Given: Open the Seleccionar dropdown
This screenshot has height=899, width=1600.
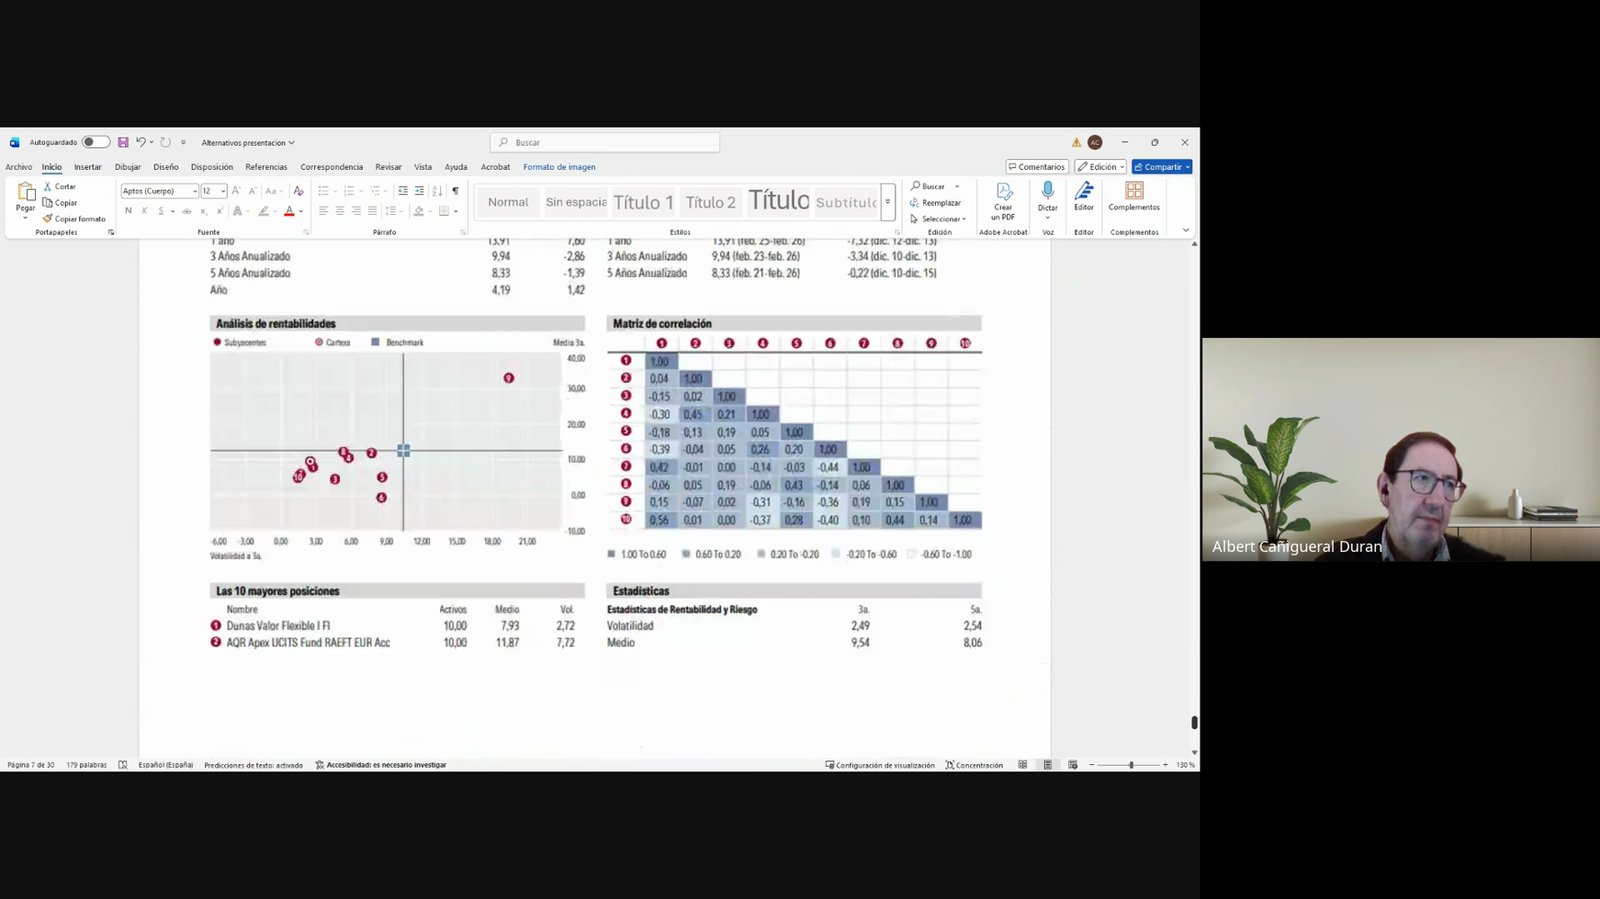Looking at the screenshot, I should click(938, 219).
